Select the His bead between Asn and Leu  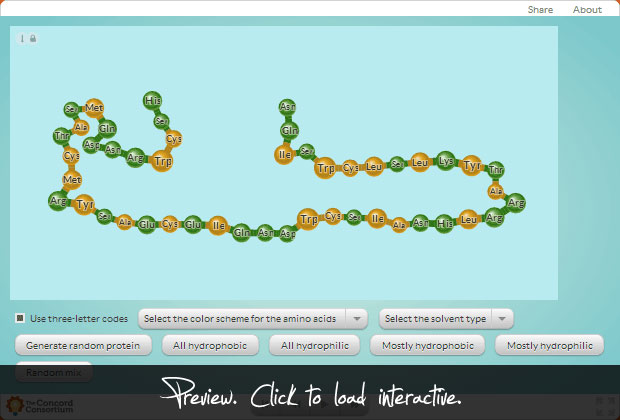point(444,223)
